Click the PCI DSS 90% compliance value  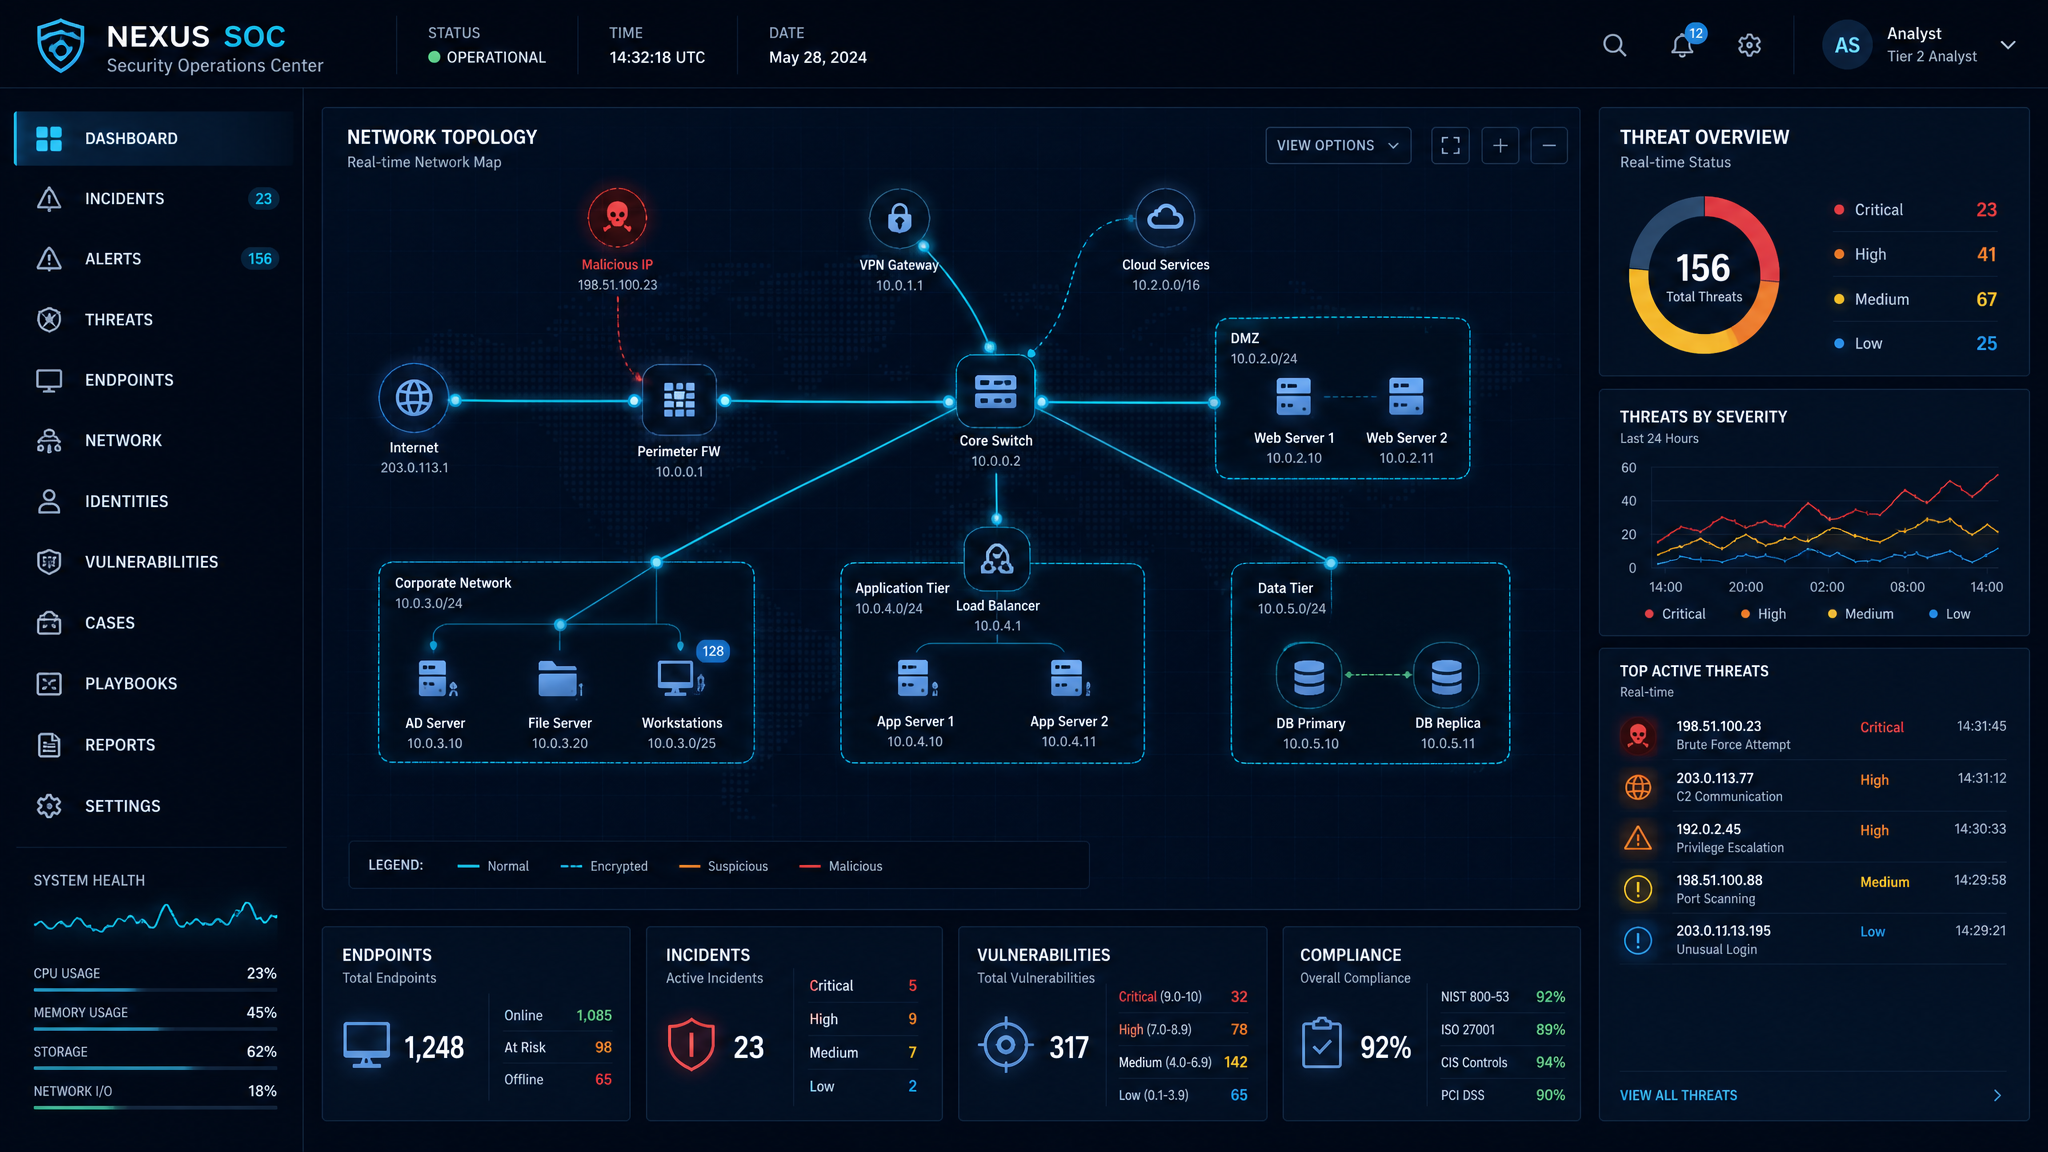(x=1550, y=1095)
